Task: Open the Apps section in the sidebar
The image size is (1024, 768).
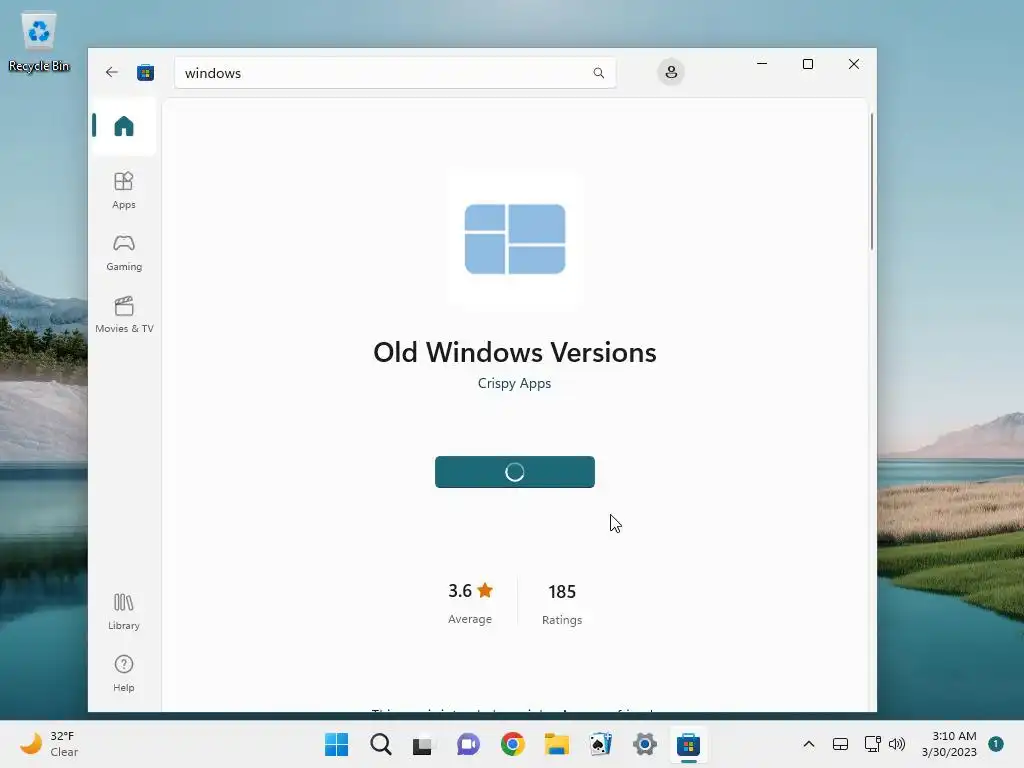Action: point(123,190)
